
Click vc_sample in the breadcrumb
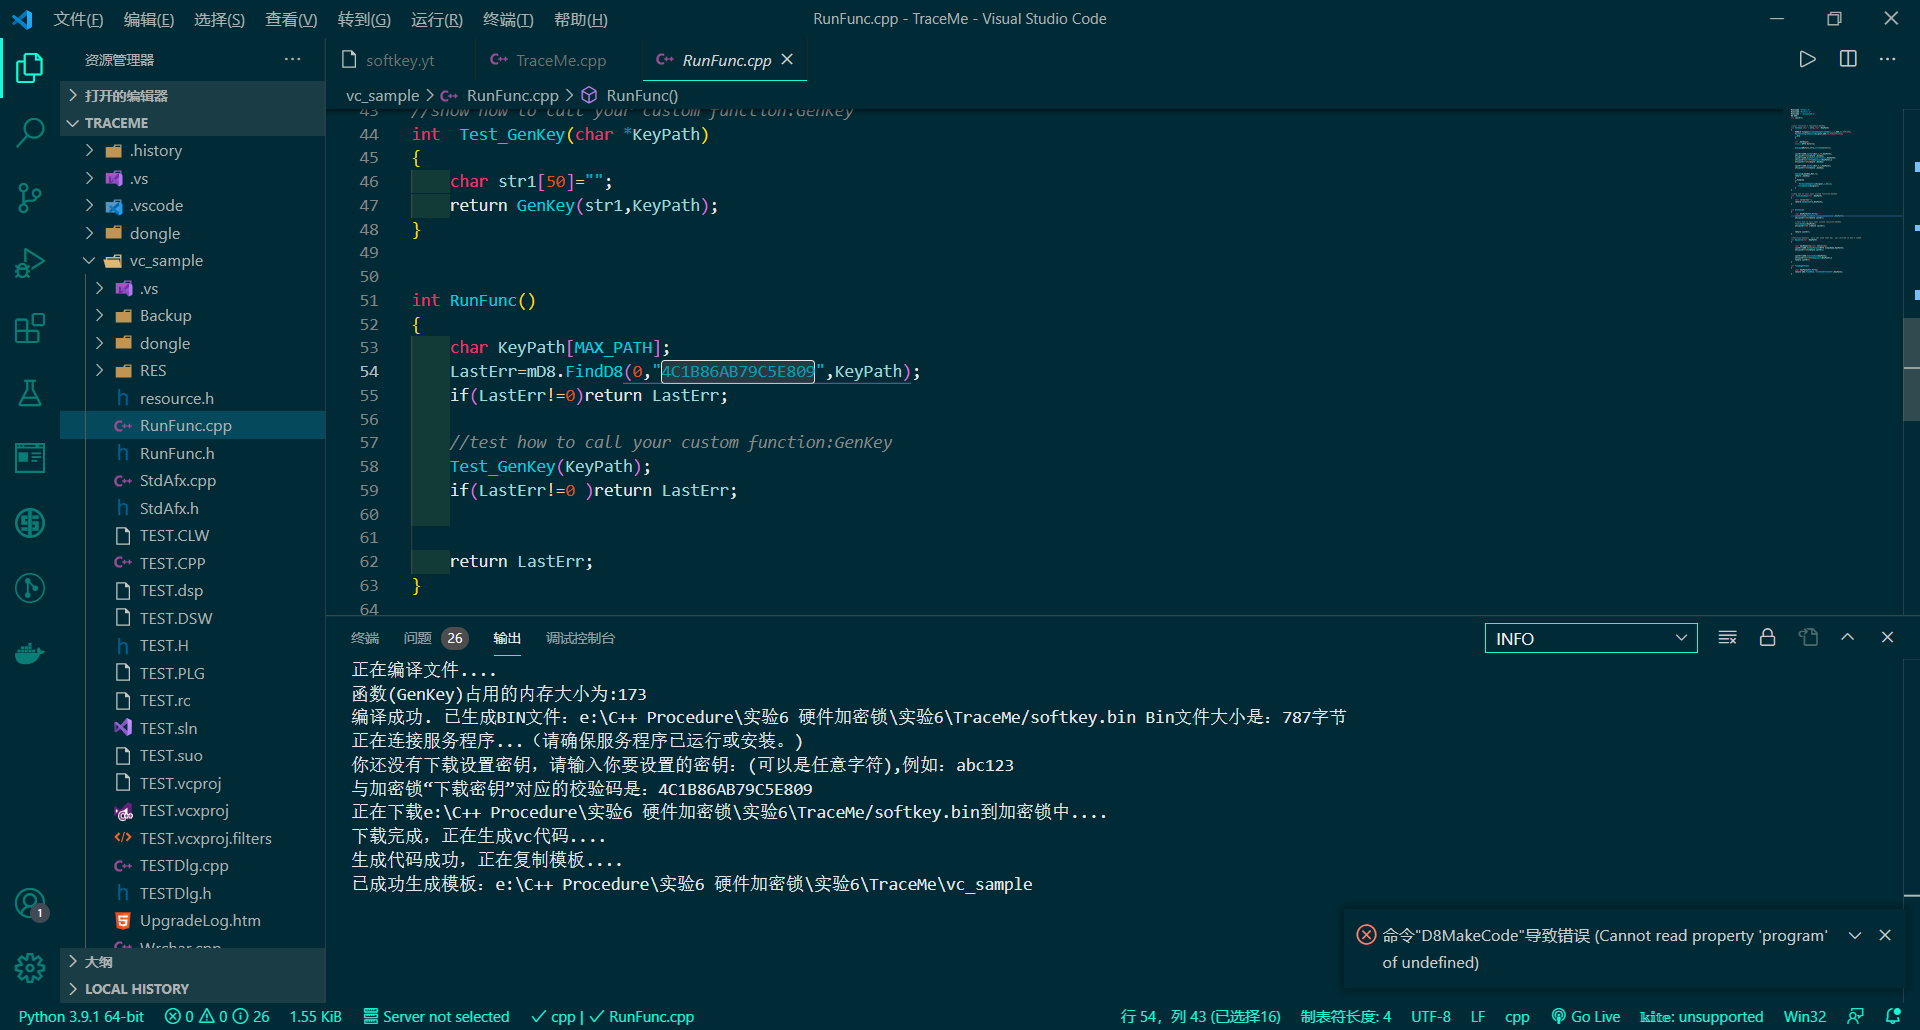click(x=382, y=95)
